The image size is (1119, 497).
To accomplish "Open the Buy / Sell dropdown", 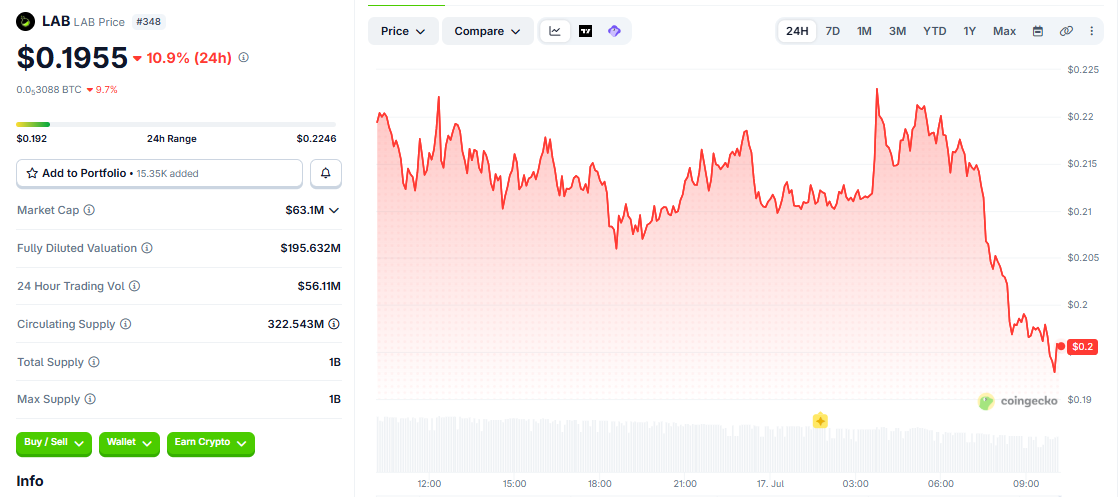I will pos(54,443).
